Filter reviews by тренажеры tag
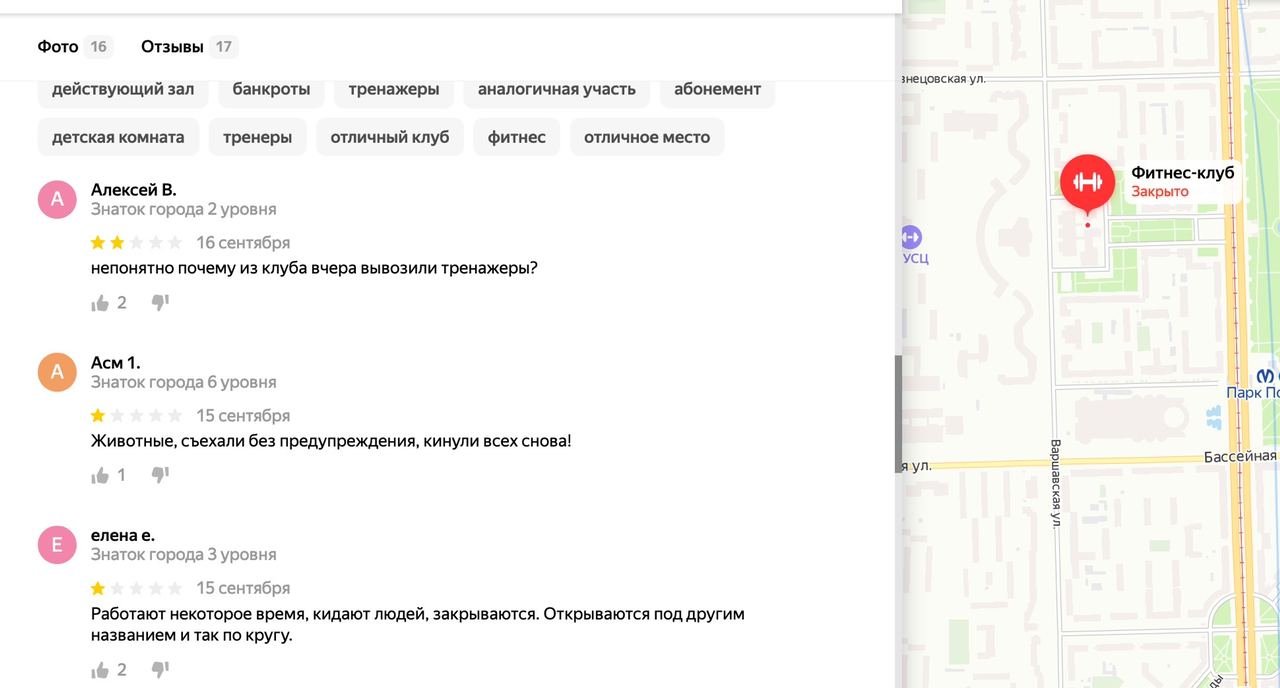 393,89
